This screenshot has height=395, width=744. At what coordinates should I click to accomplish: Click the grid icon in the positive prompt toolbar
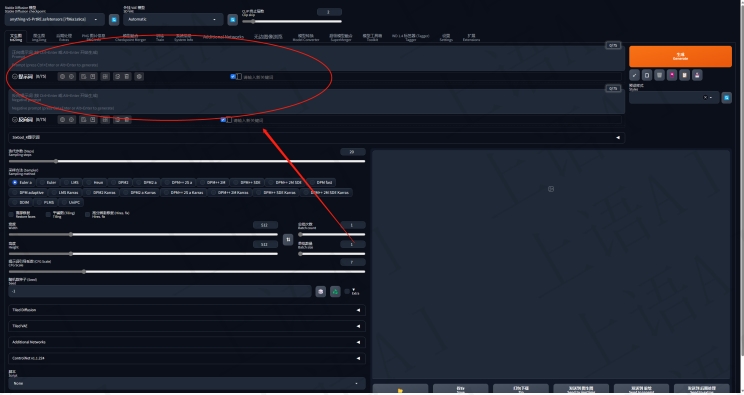tap(105, 76)
